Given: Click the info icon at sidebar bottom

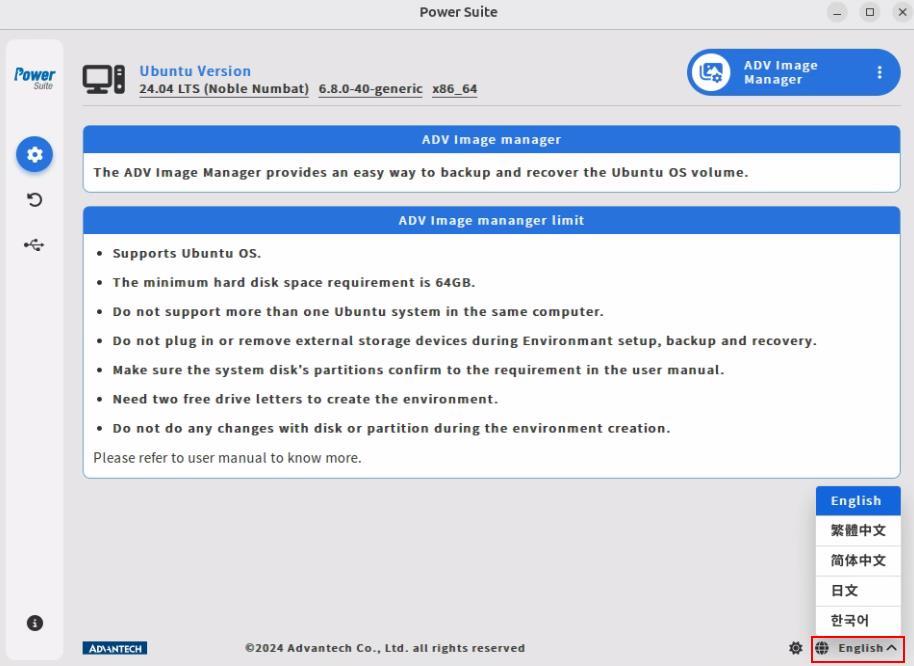Looking at the screenshot, I should tap(34, 623).
